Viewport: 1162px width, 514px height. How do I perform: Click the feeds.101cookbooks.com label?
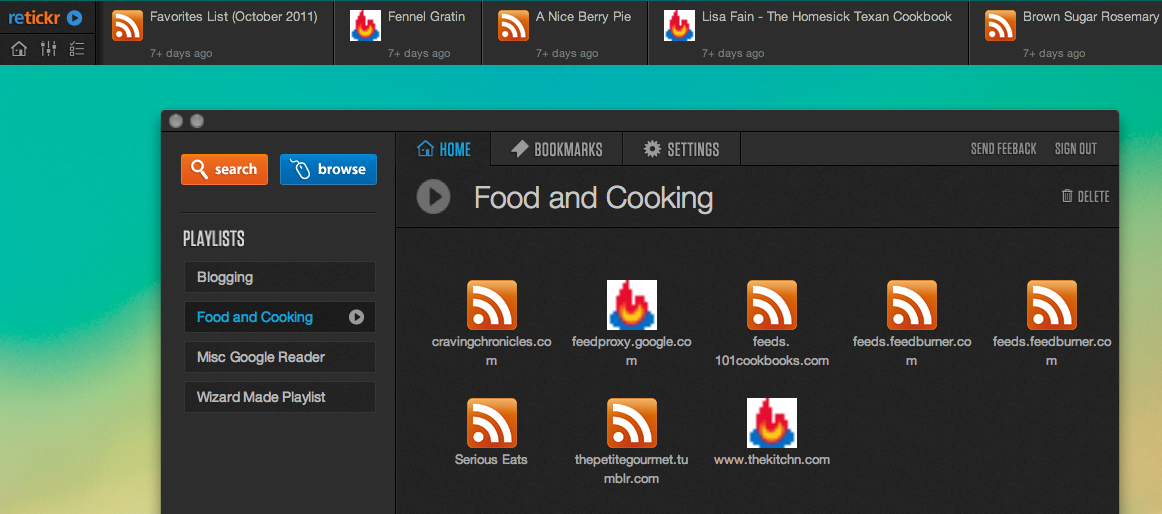pyautogui.click(x=771, y=351)
